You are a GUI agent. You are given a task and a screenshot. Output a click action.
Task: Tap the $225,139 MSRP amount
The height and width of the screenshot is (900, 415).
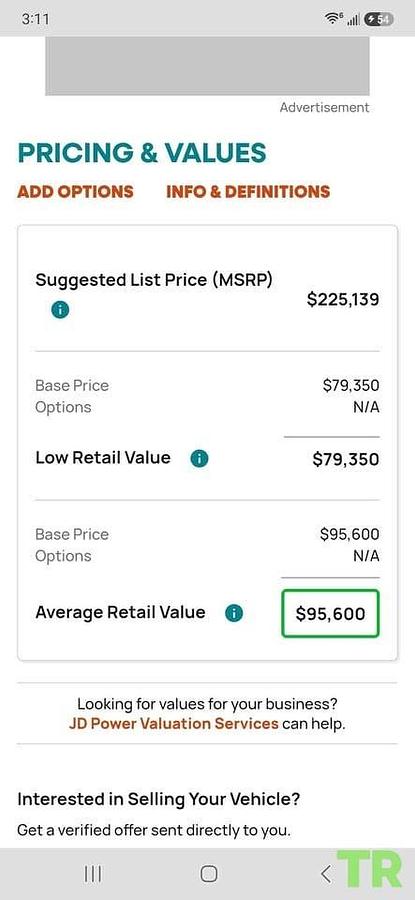click(x=343, y=300)
